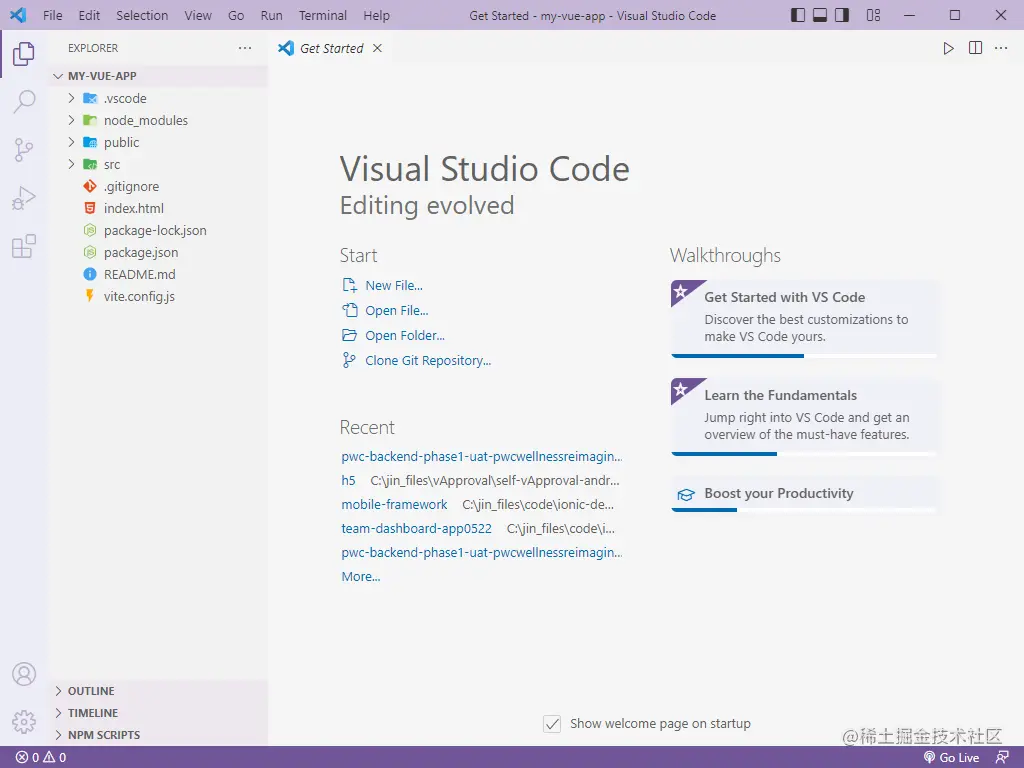Image resolution: width=1024 pixels, height=768 pixels.
Task: Open the Selection menu
Action: [142, 16]
